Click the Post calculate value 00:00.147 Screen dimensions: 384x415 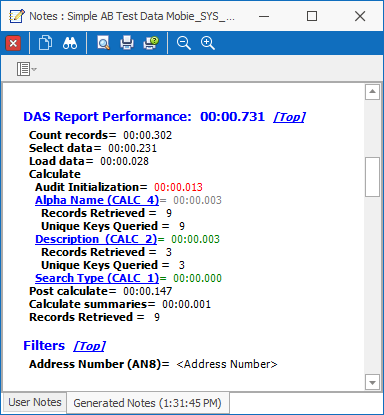[148, 291]
